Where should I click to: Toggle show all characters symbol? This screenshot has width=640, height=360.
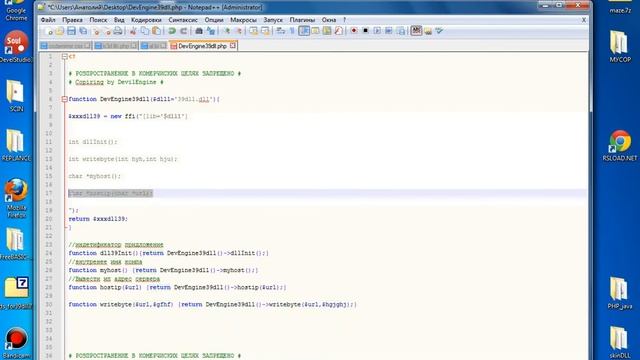coord(292,31)
